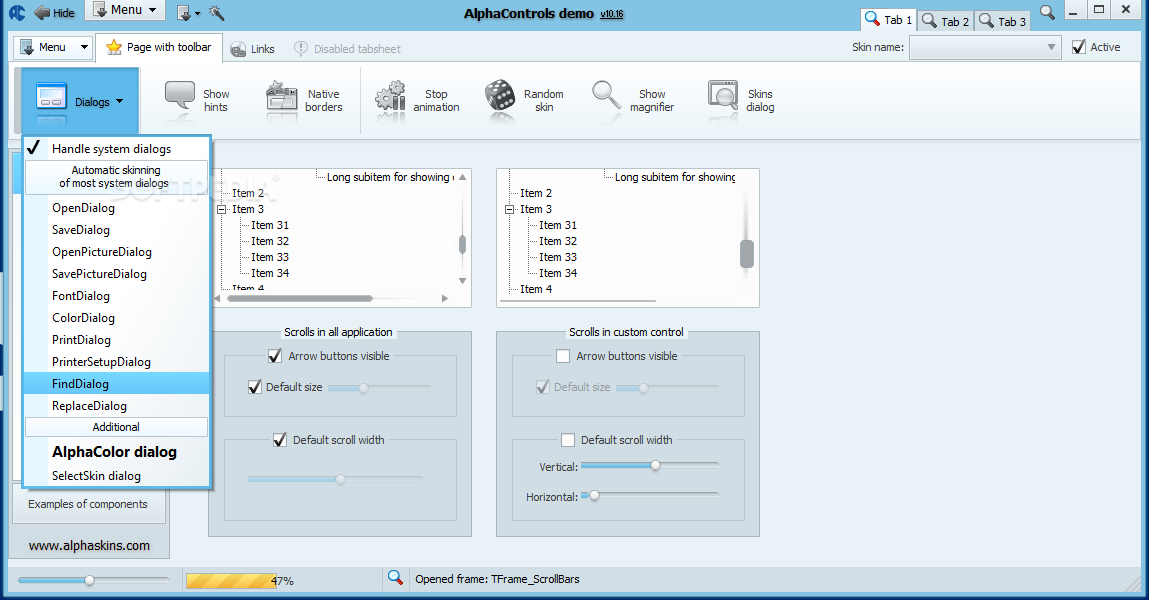Click the scroll width slider in all application
Screen dimensions: 1149x600
pyautogui.click(x=336, y=479)
